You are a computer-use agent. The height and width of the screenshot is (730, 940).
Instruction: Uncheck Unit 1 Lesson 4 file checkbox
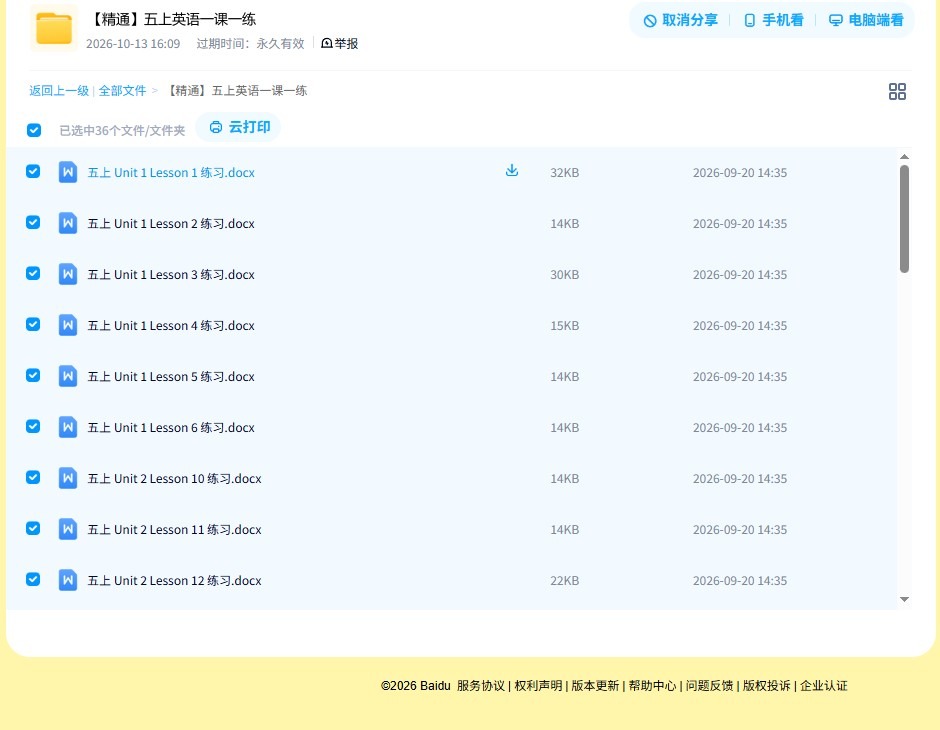pos(33,324)
